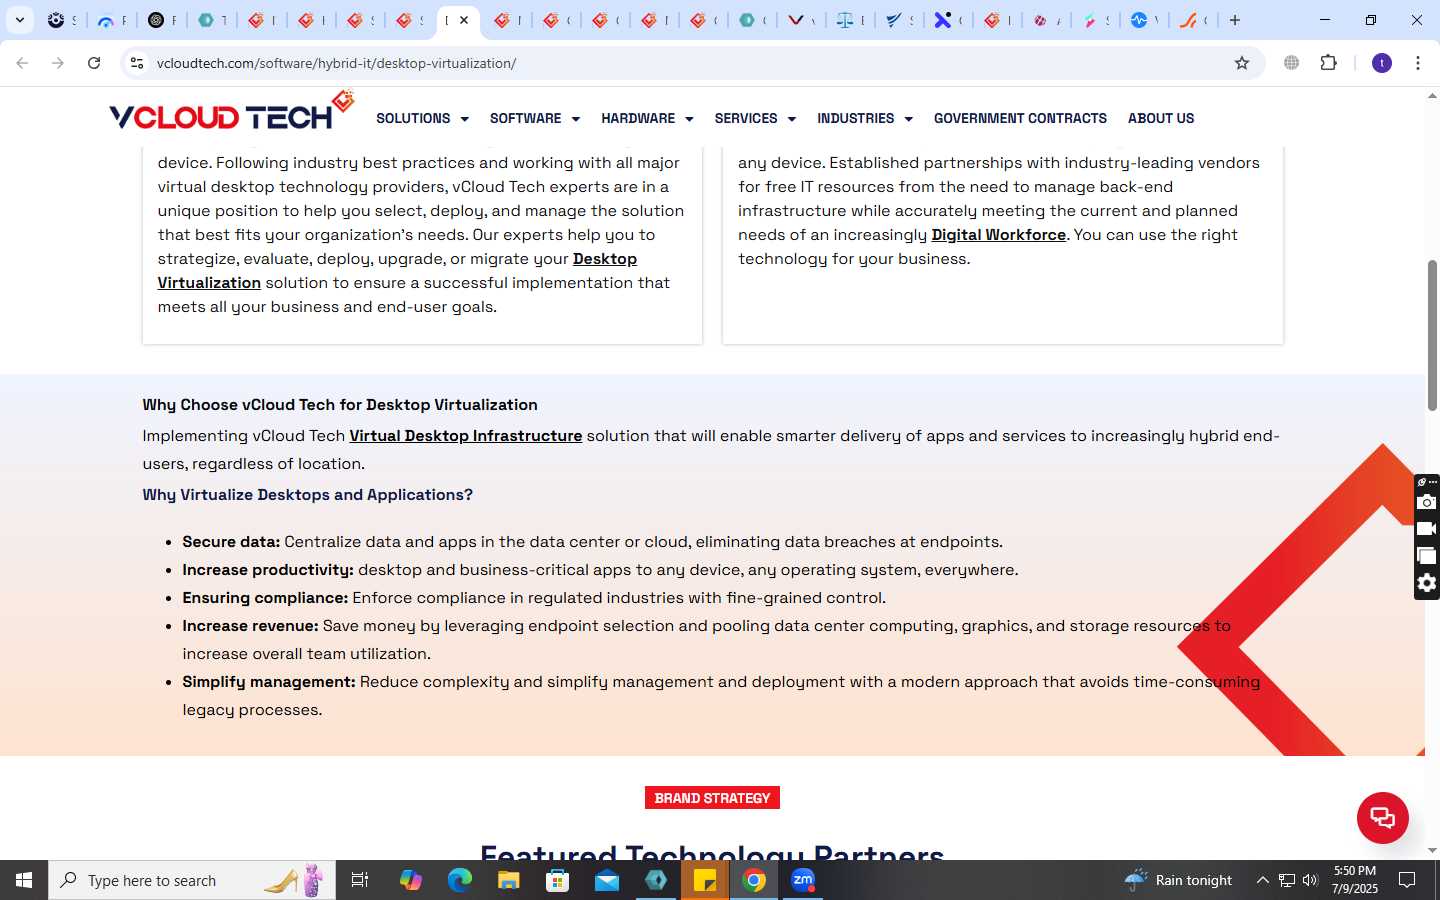
Task: Open the Chrome extensions puzzle icon
Action: tap(1329, 63)
